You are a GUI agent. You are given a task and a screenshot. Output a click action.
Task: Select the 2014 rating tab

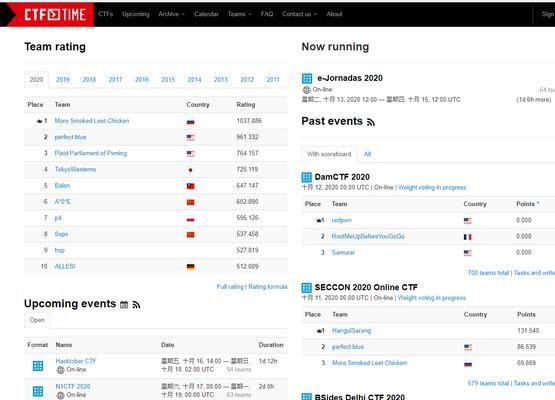coord(194,80)
